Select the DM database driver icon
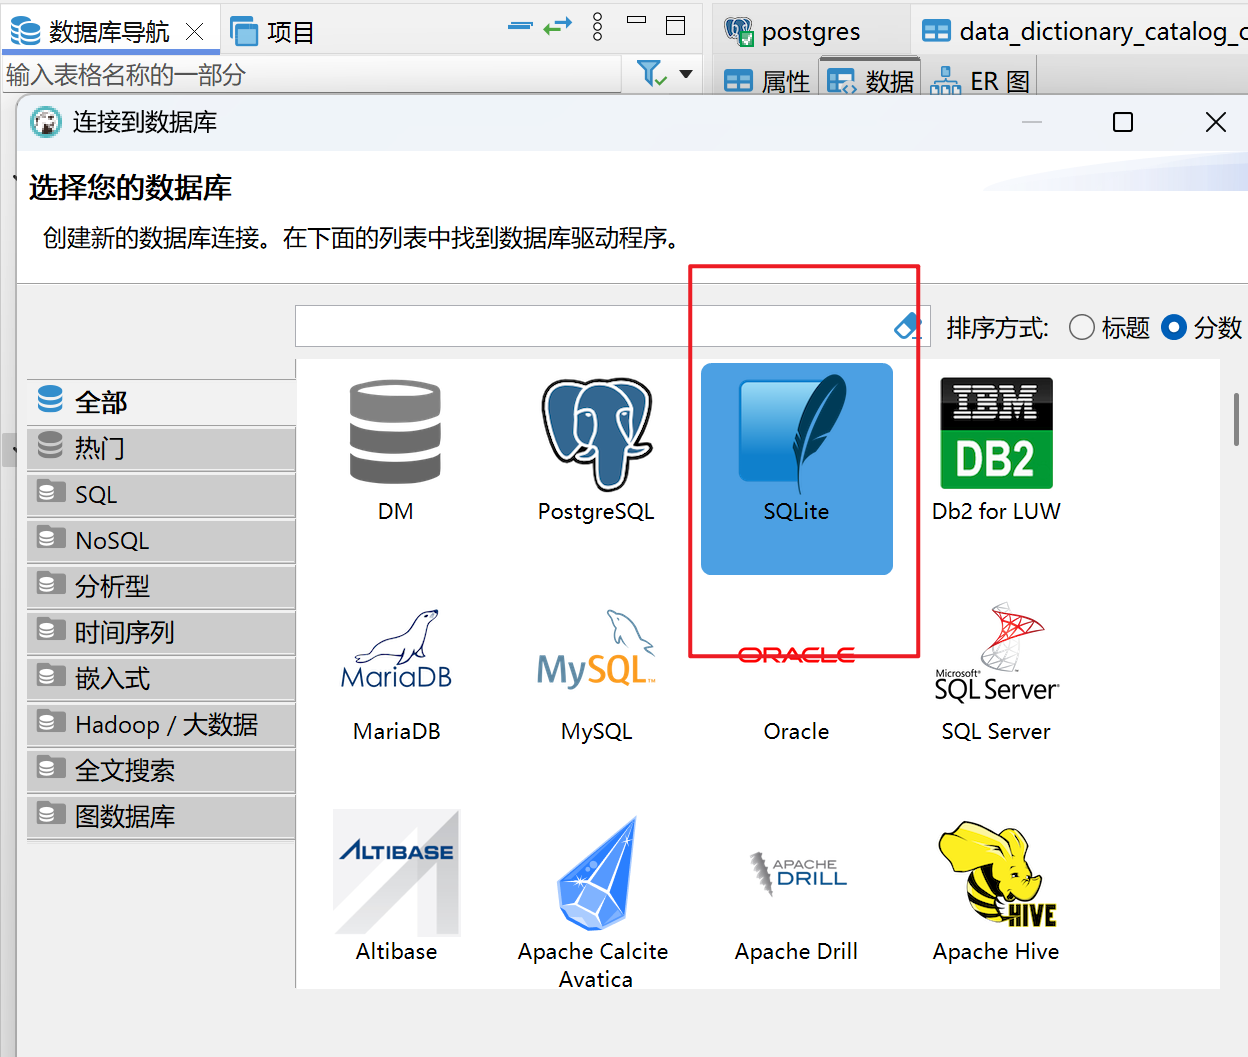The image size is (1248, 1057). (395, 432)
